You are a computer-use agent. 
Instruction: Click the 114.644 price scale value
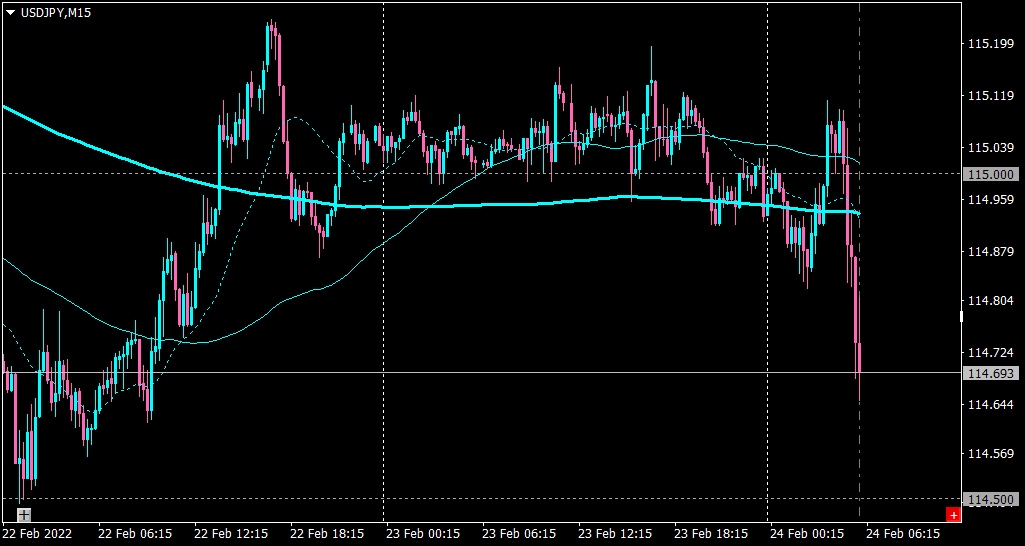pyautogui.click(x=990, y=404)
